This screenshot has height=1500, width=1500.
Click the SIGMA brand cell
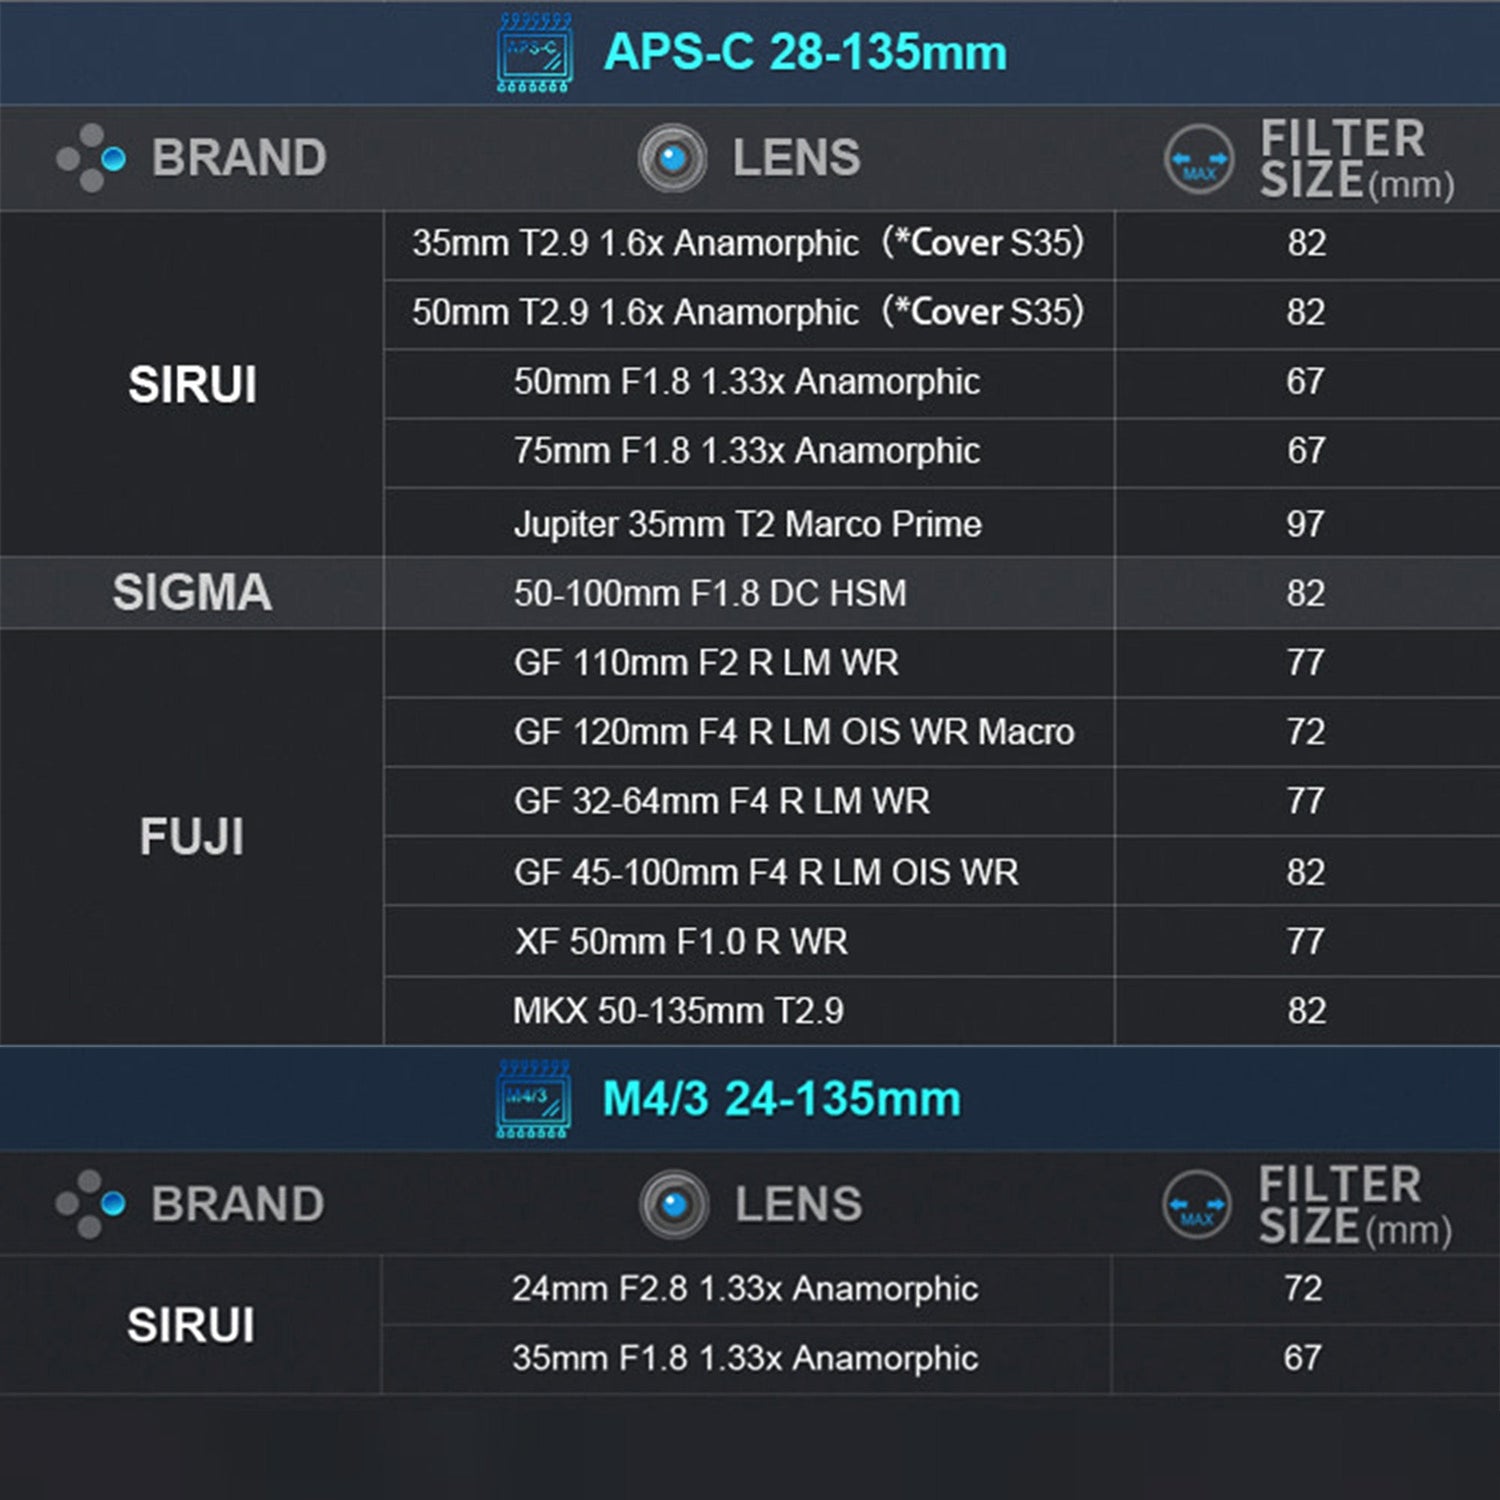pos(192,593)
